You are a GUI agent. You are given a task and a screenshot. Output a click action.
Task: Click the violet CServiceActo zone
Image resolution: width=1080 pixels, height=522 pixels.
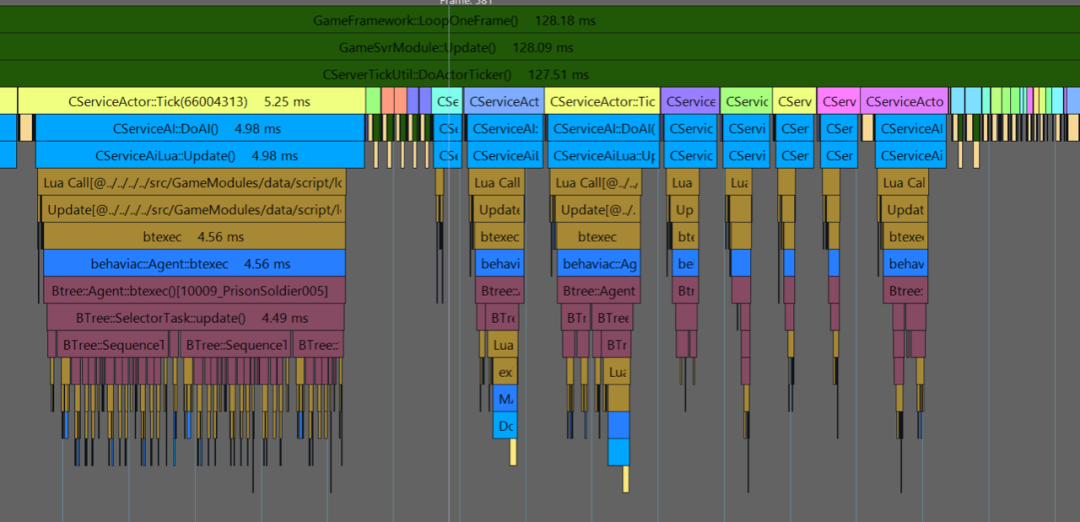click(x=904, y=101)
